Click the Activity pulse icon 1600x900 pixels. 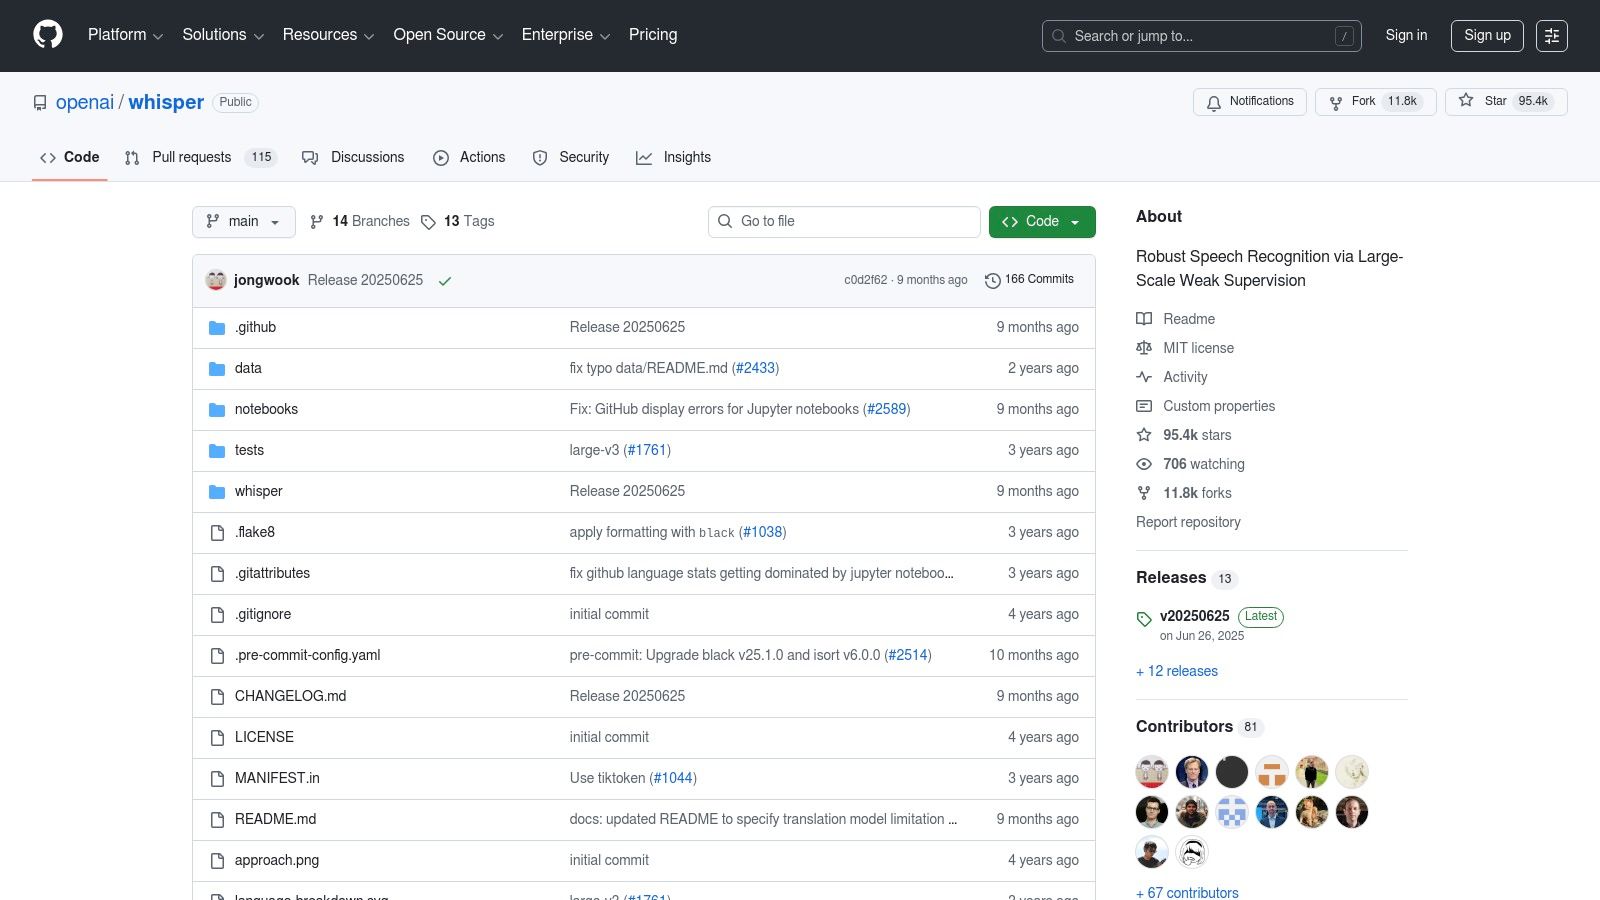click(1144, 377)
